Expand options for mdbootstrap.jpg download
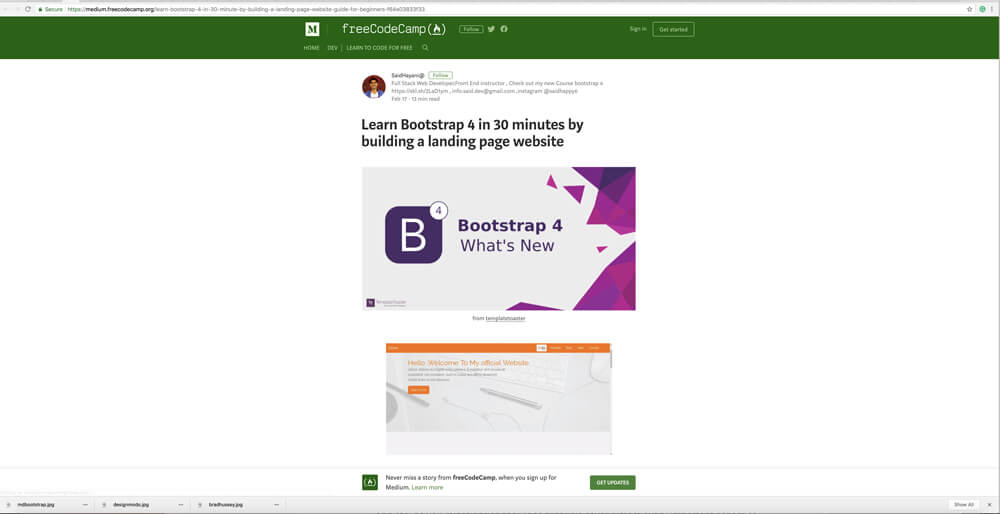This screenshot has height=514, width=1000. click(x=85, y=504)
